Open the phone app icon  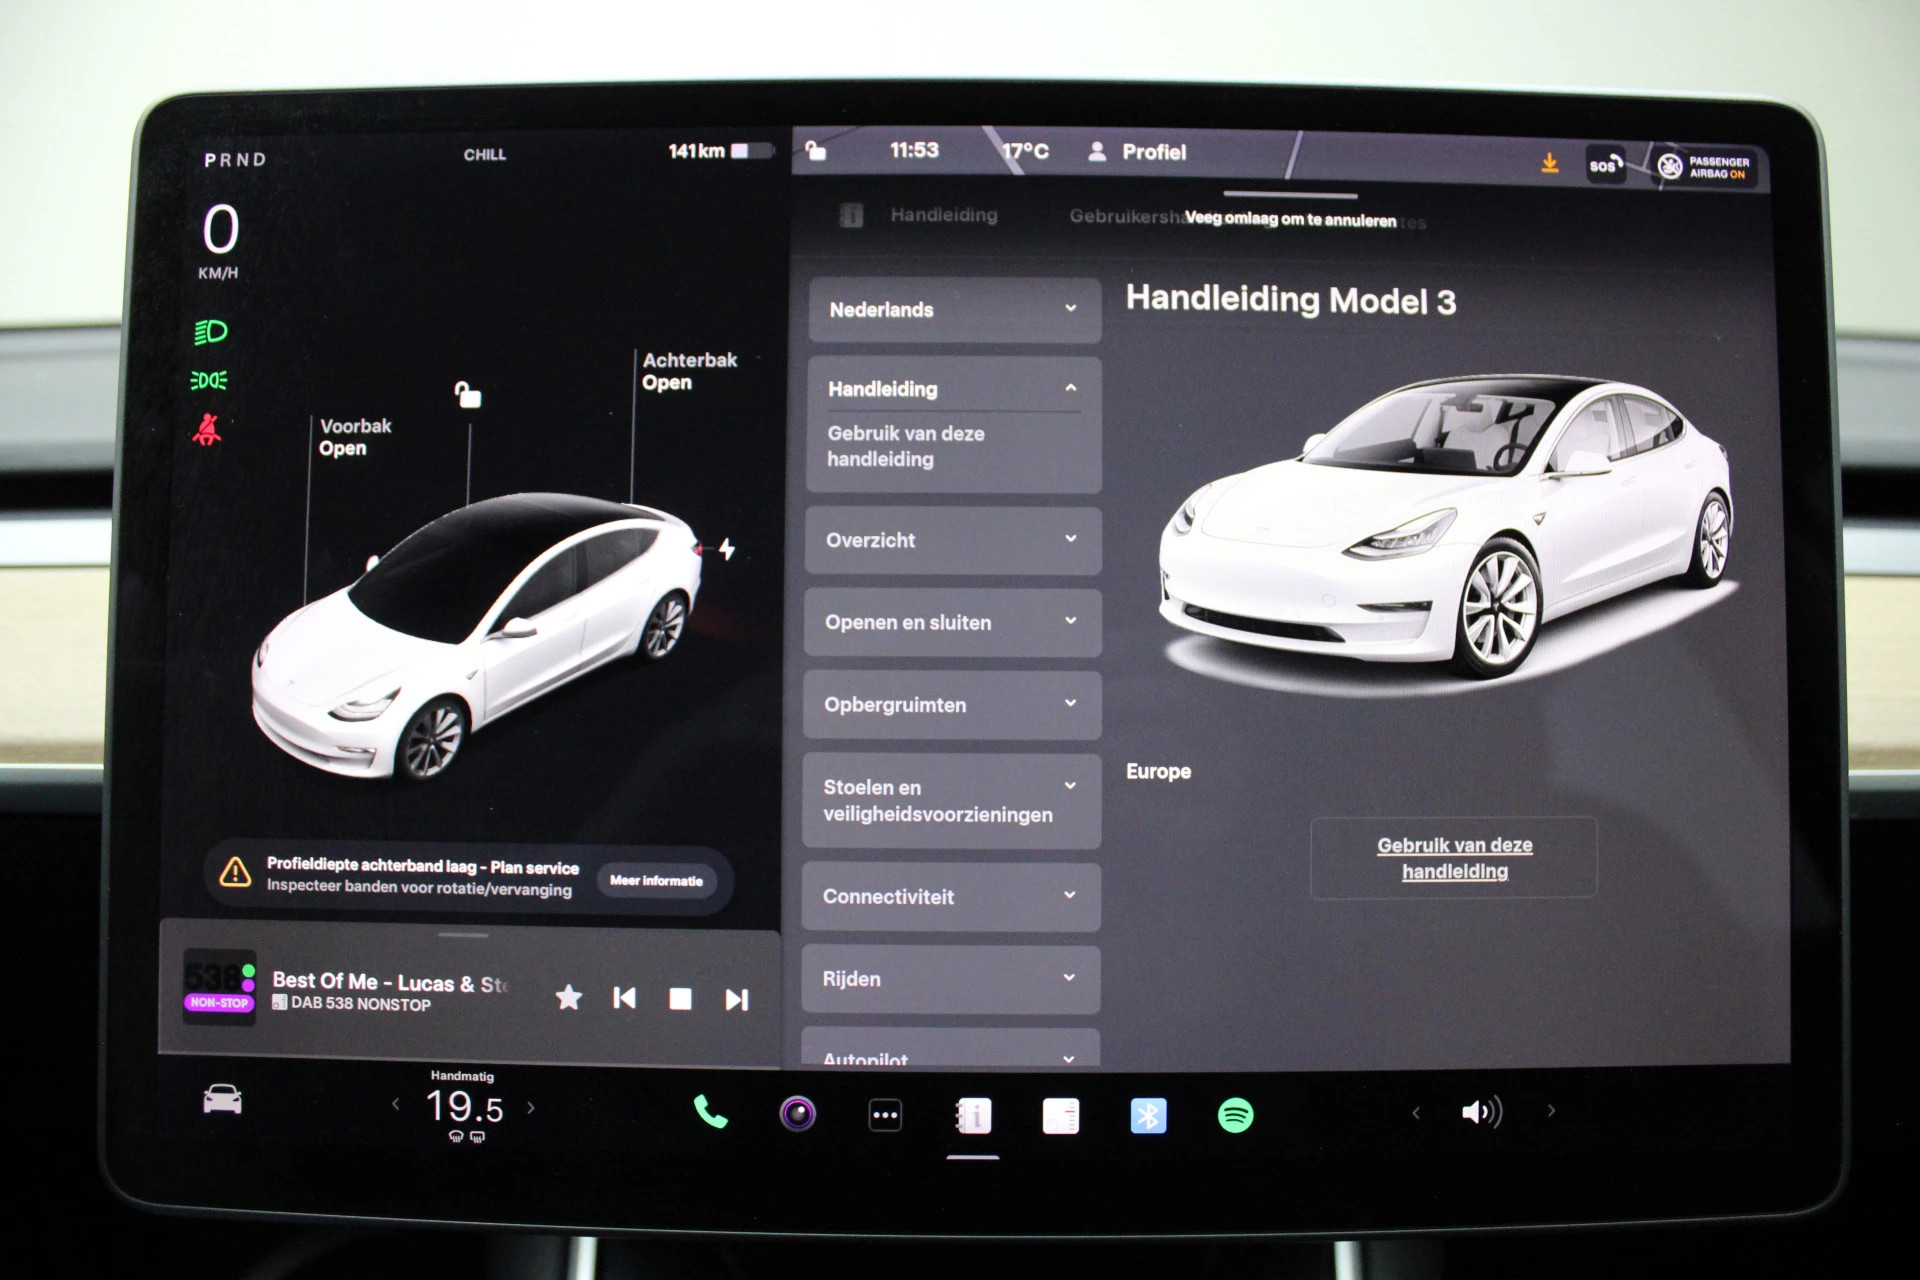pos(710,1112)
